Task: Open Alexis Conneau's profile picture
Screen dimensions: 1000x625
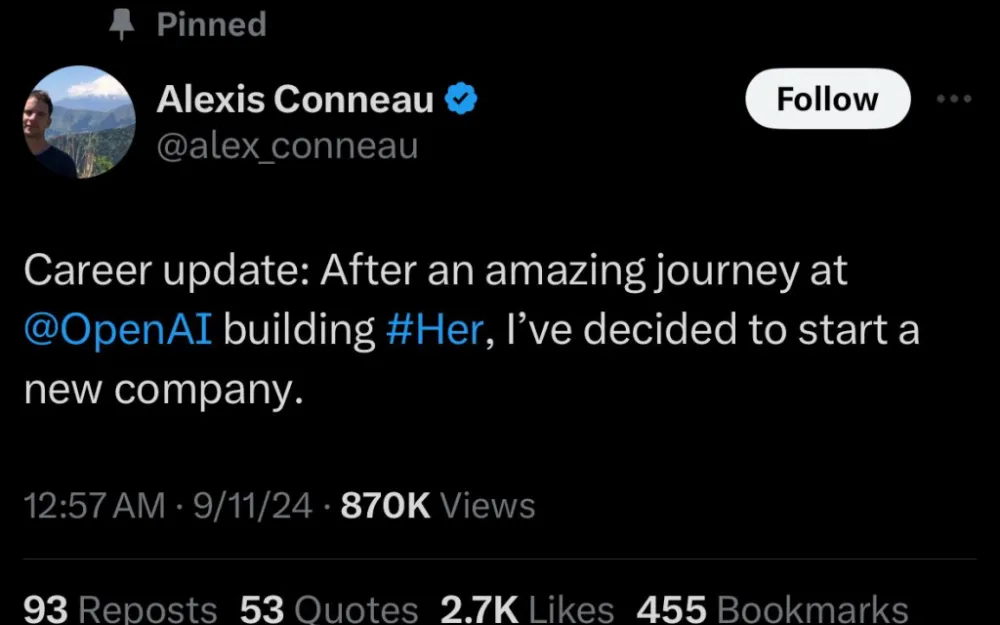Action: tap(79, 122)
